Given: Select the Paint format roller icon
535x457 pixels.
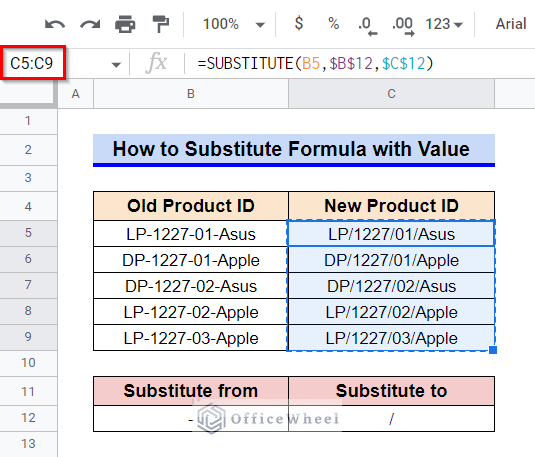Looking at the screenshot, I should (160, 24).
